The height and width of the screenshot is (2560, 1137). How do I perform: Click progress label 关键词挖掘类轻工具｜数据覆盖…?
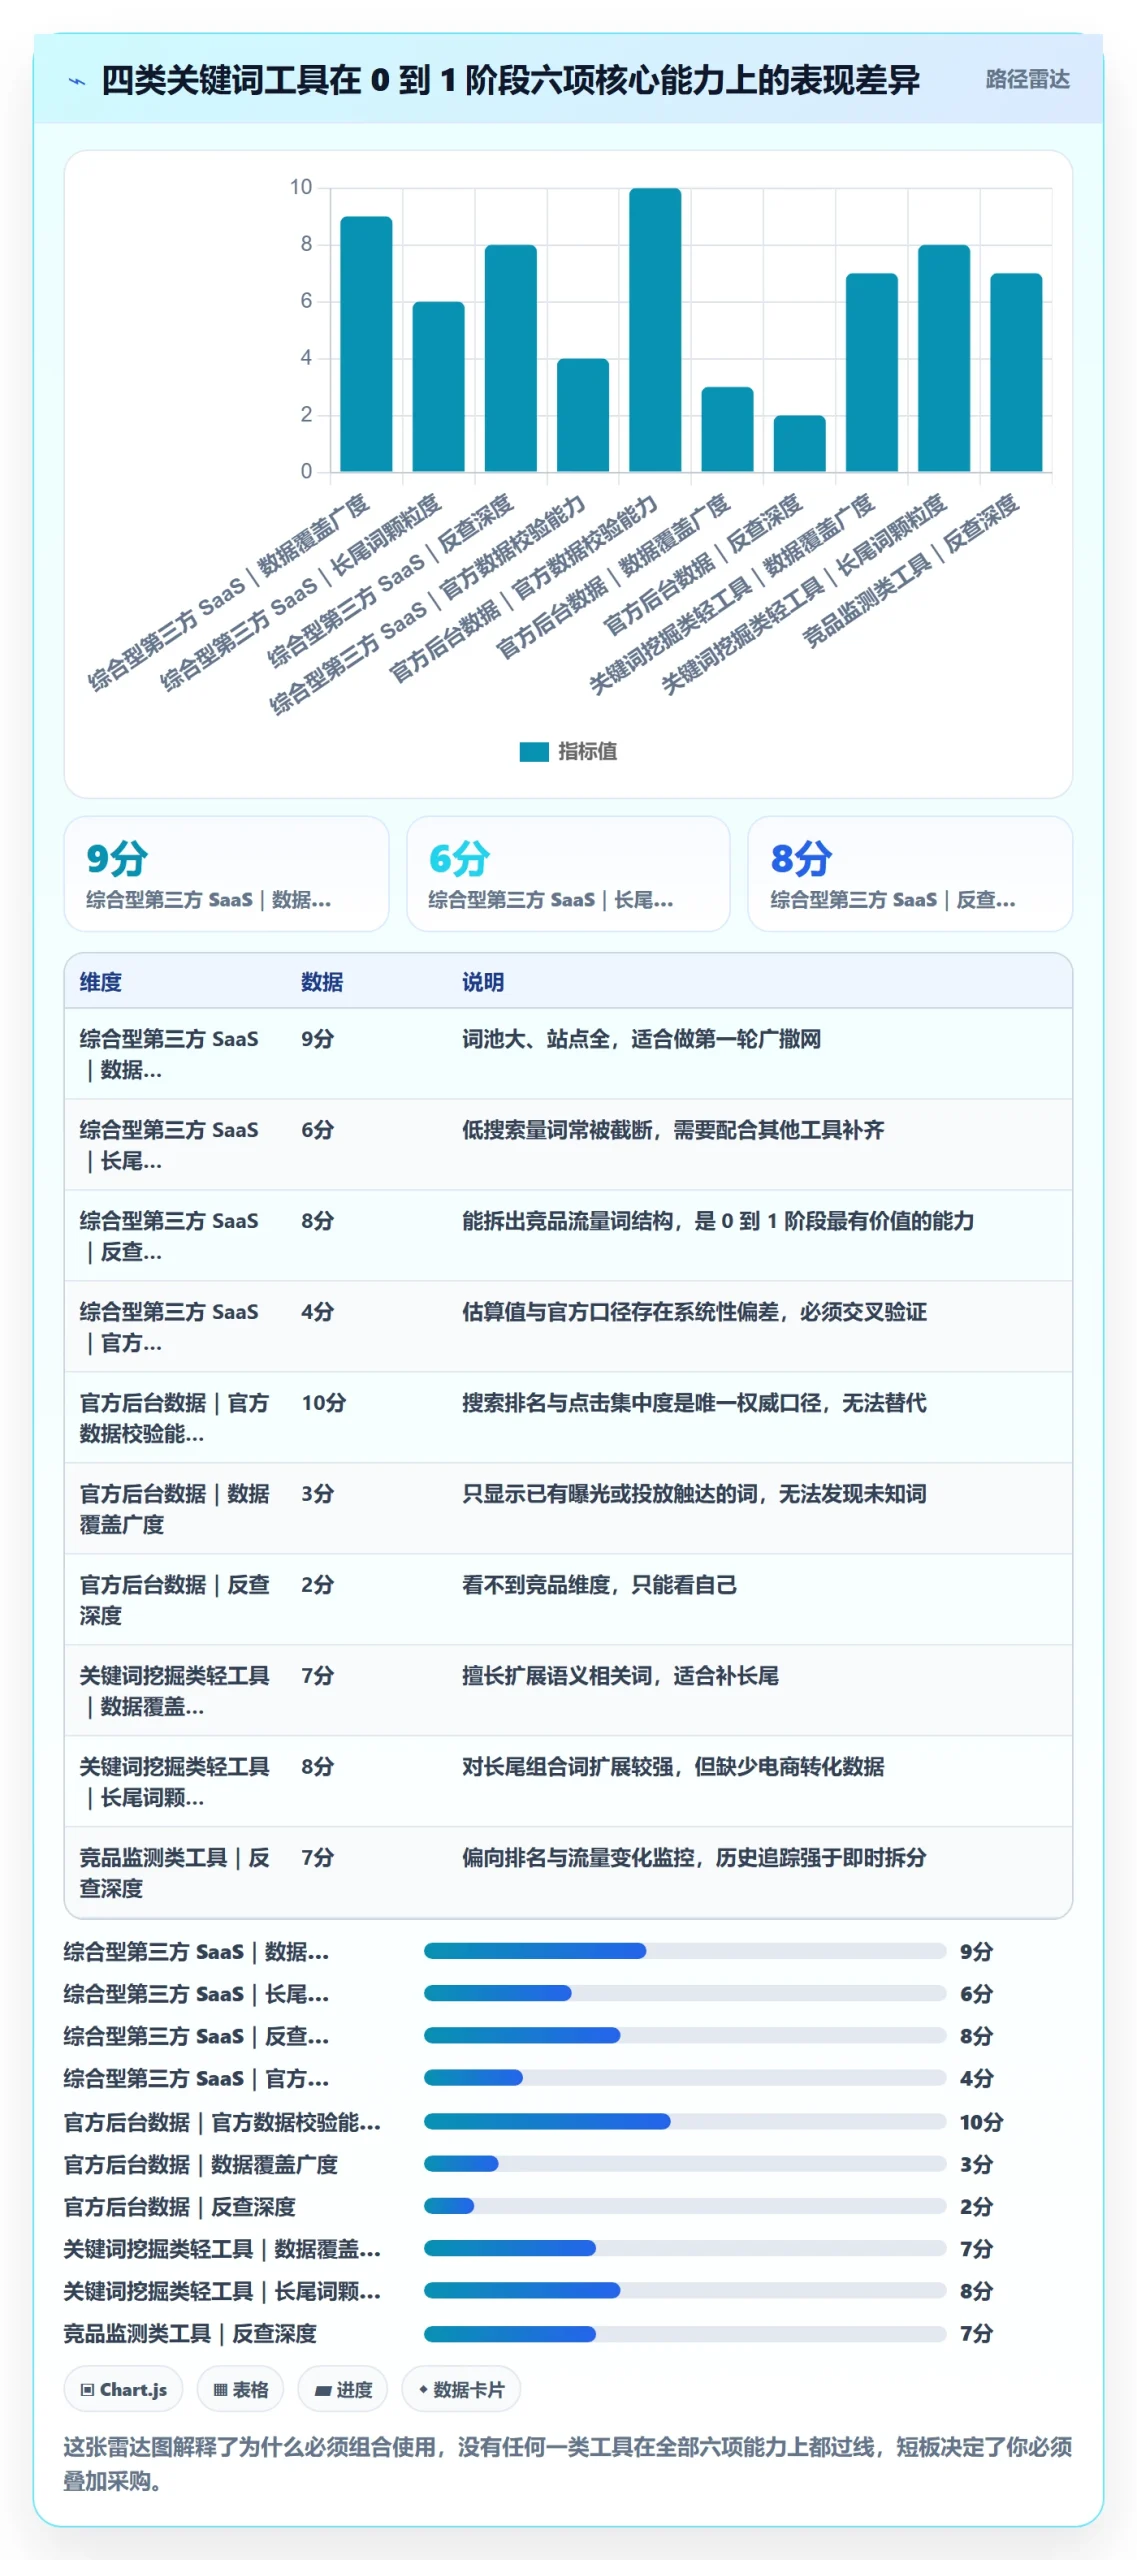click(x=222, y=2249)
